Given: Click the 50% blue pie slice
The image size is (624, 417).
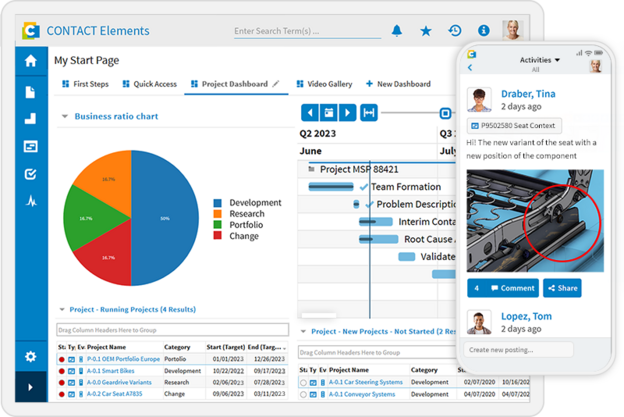Looking at the screenshot, I should [x=165, y=218].
